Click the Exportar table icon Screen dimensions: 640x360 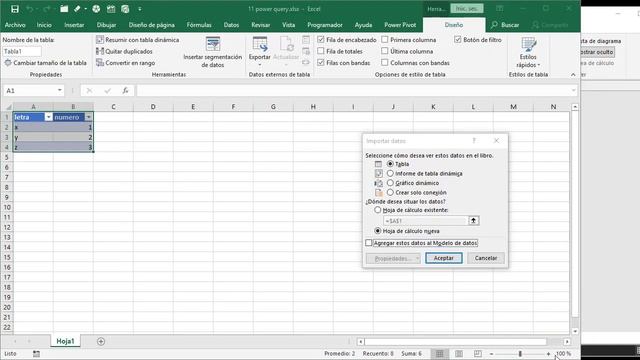coord(260,44)
